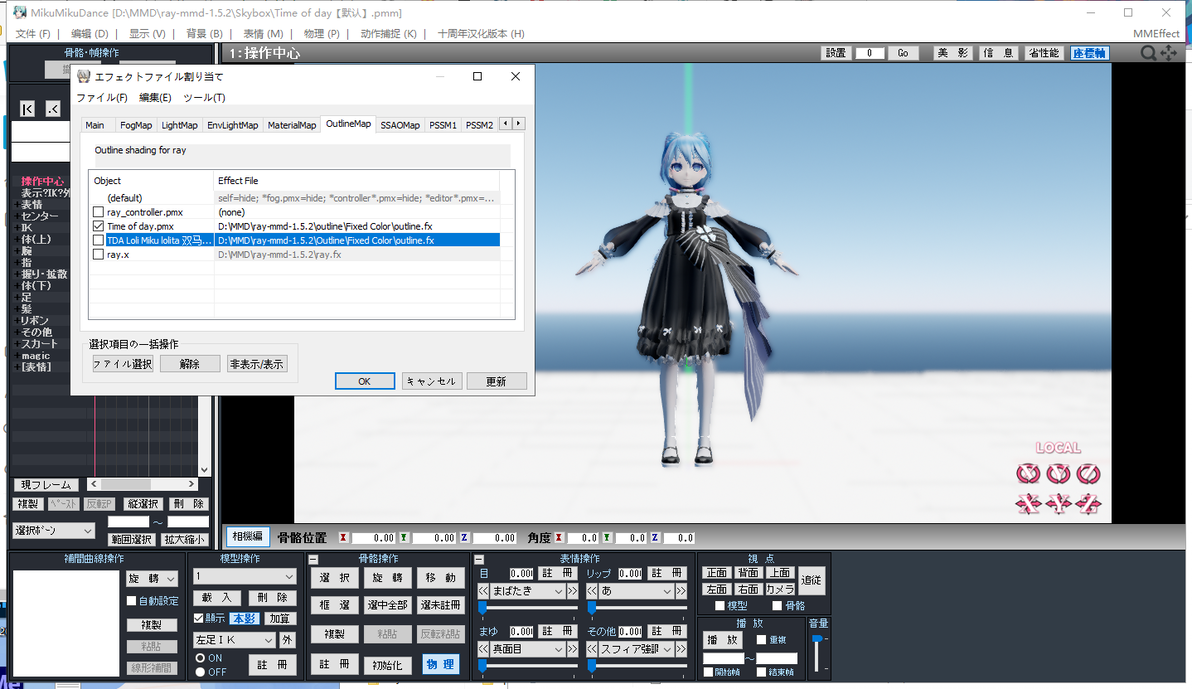Click the tab scroll right arrow
The width and height of the screenshot is (1192, 689).
tap(518, 123)
